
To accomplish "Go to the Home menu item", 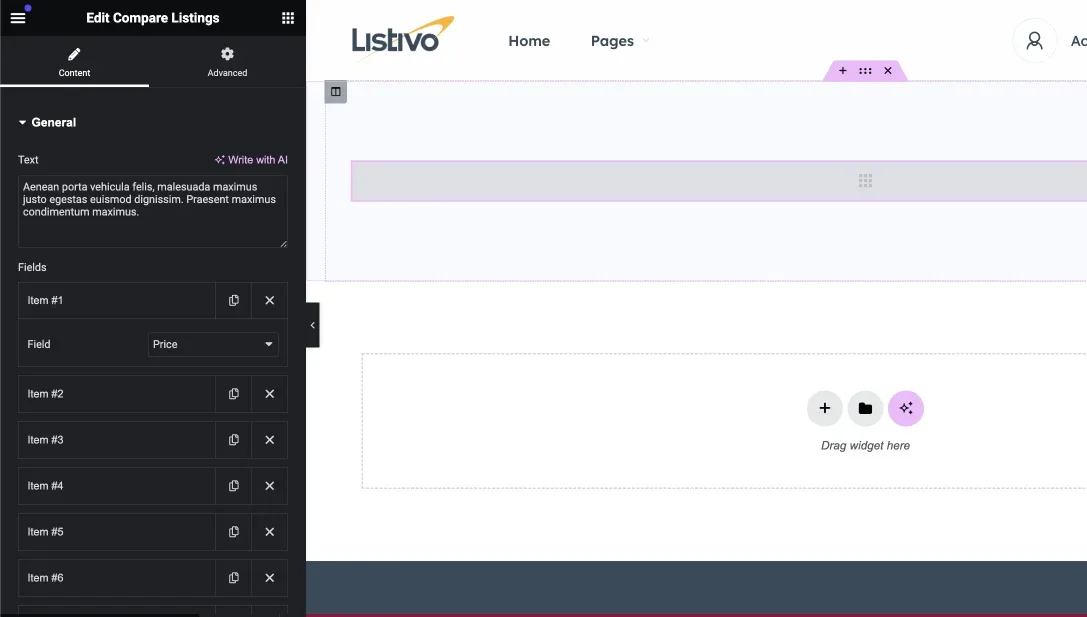I will pyautogui.click(x=529, y=41).
